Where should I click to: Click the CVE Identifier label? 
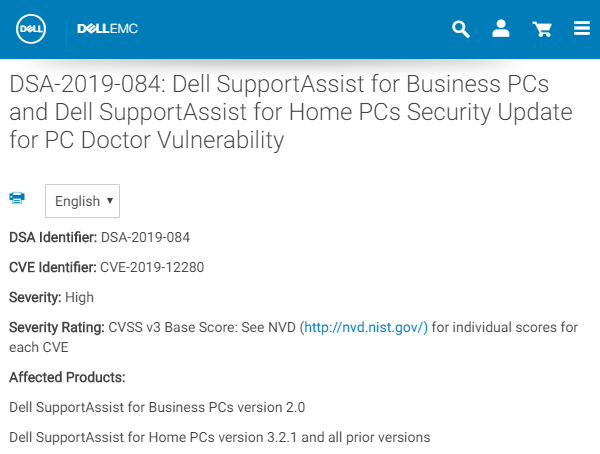pos(52,267)
